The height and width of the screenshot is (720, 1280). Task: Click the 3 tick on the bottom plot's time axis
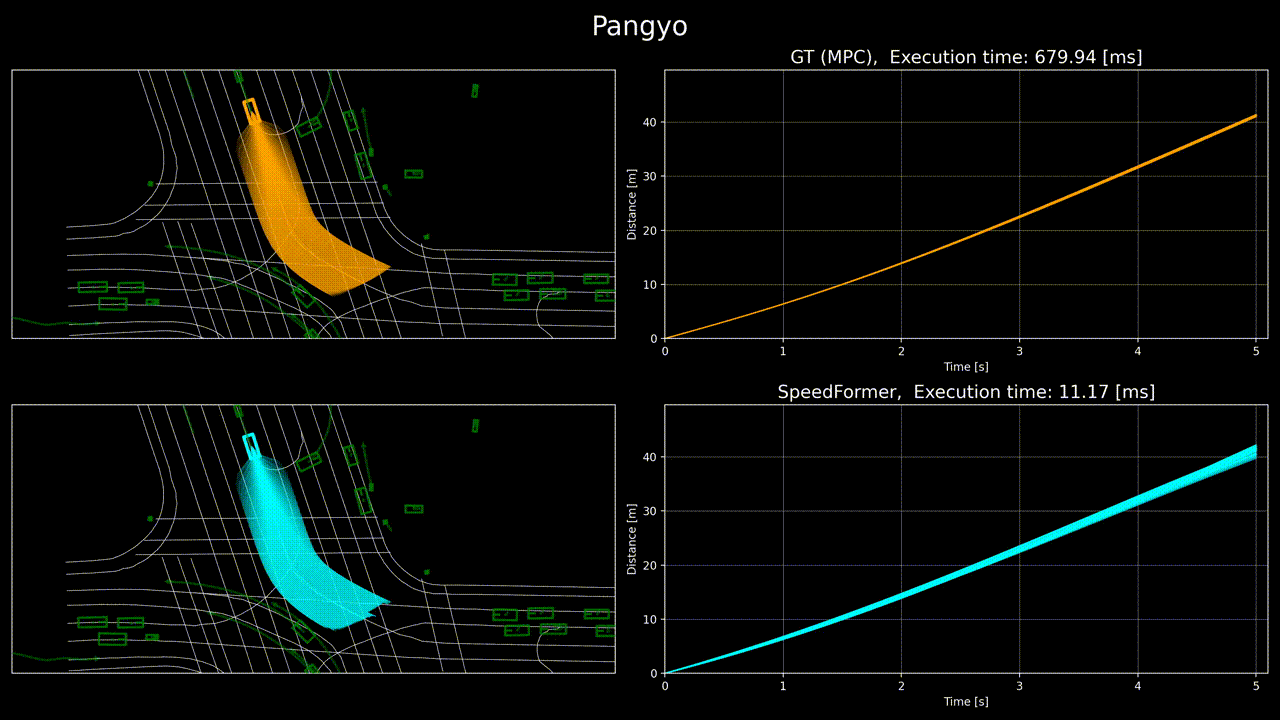pyautogui.click(x=1019, y=686)
